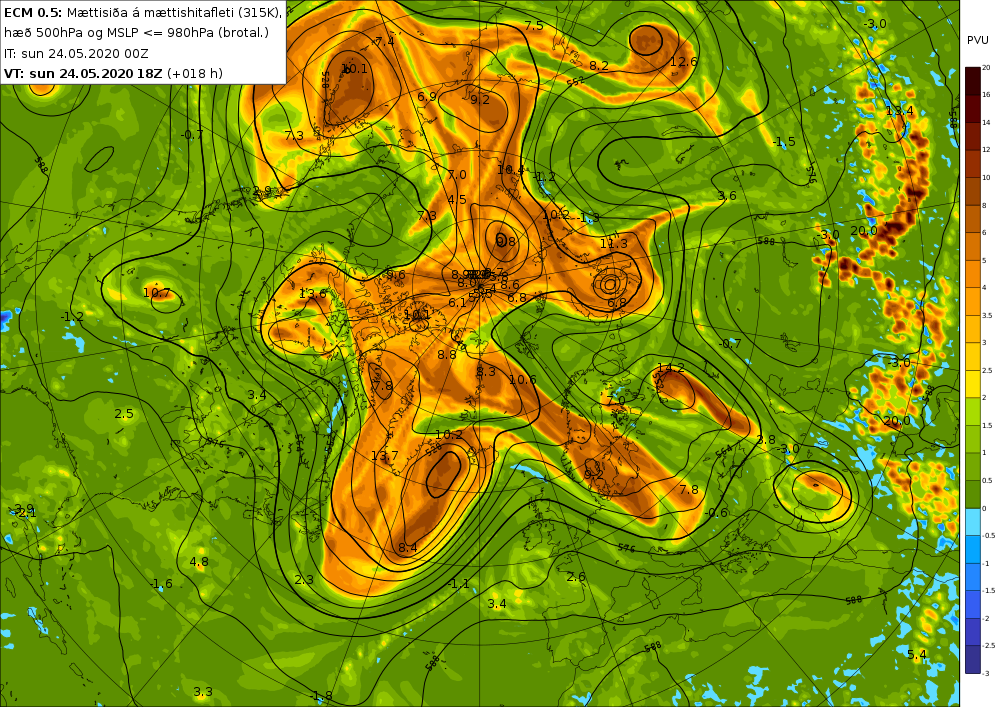This screenshot has width=1000, height=707.
Task: Click the PV value 10.7 on the map
Action: point(156,293)
